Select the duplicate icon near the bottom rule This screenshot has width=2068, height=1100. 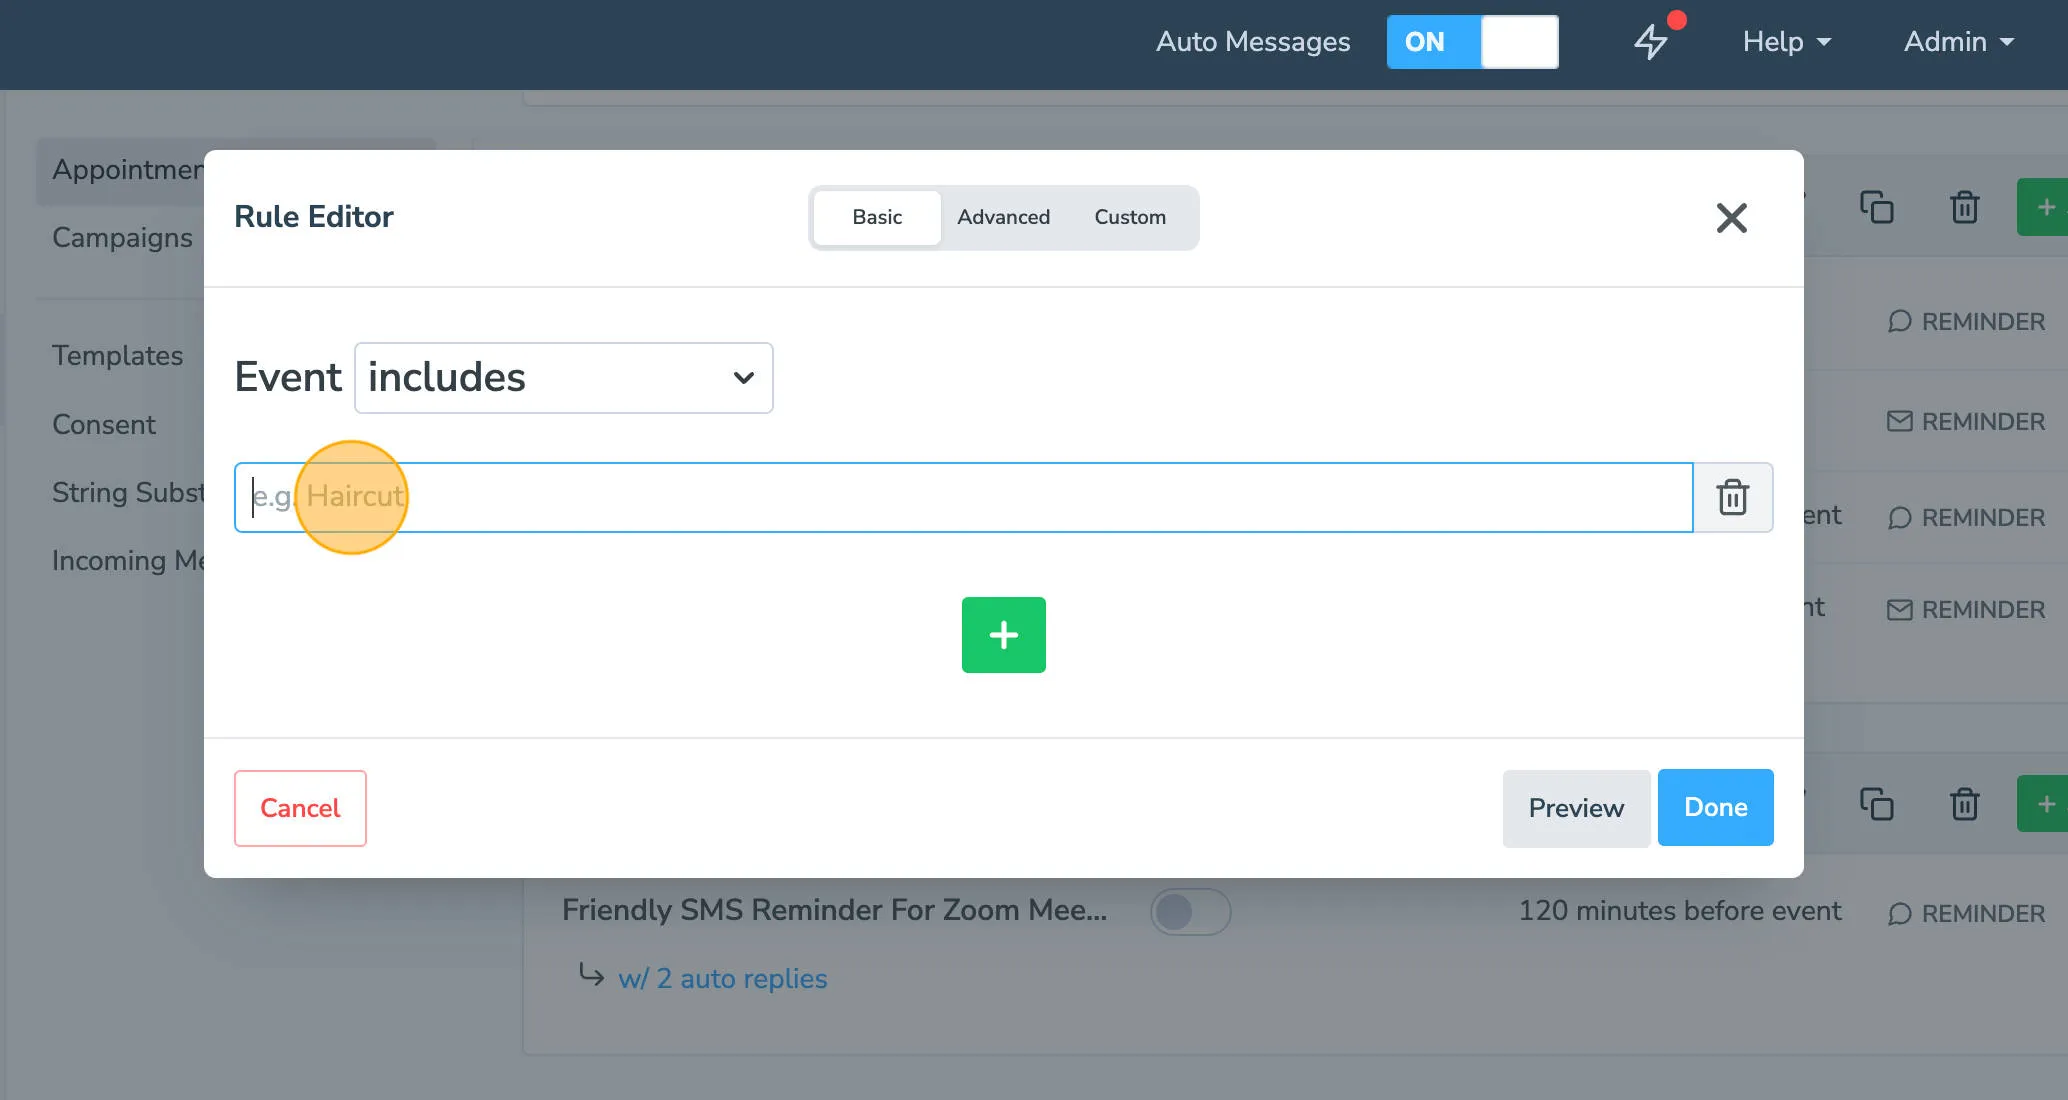[1877, 804]
